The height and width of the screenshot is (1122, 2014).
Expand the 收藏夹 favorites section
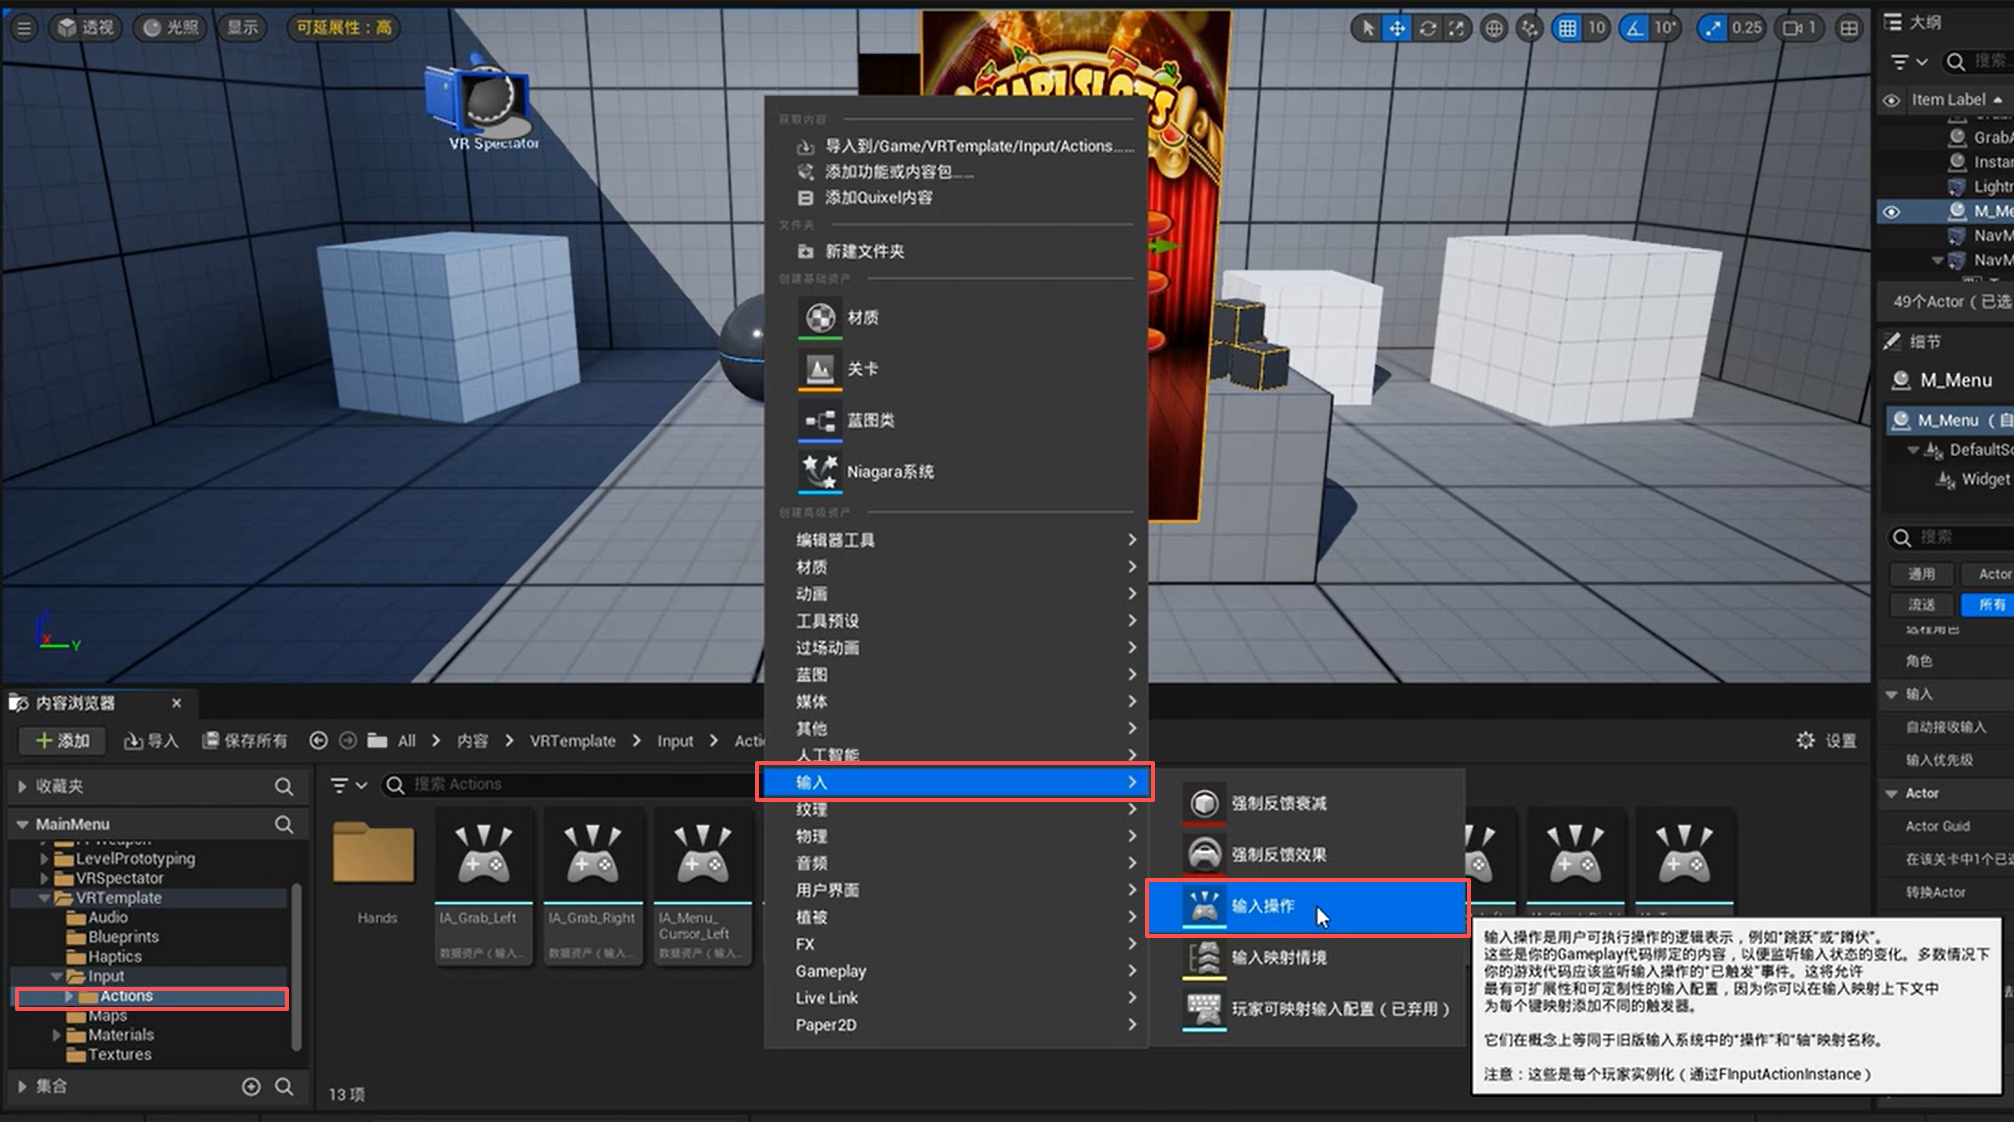click(x=22, y=786)
